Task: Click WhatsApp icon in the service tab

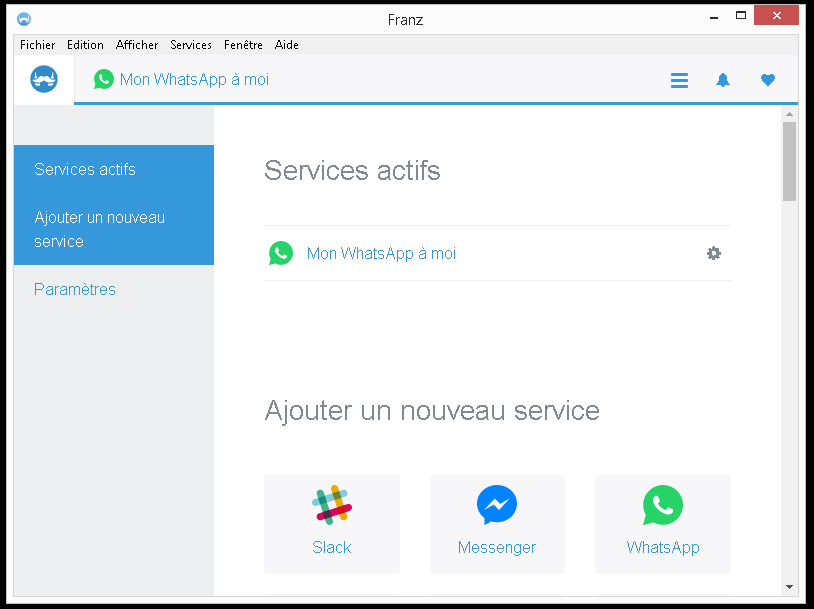Action: pos(104,79)
